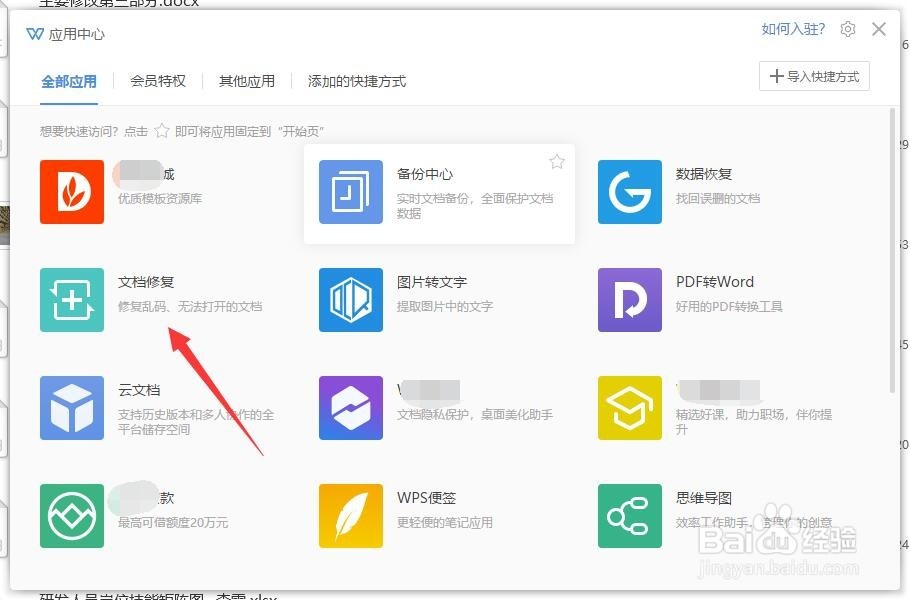Click the 云文档 title text

pos(139,390)
